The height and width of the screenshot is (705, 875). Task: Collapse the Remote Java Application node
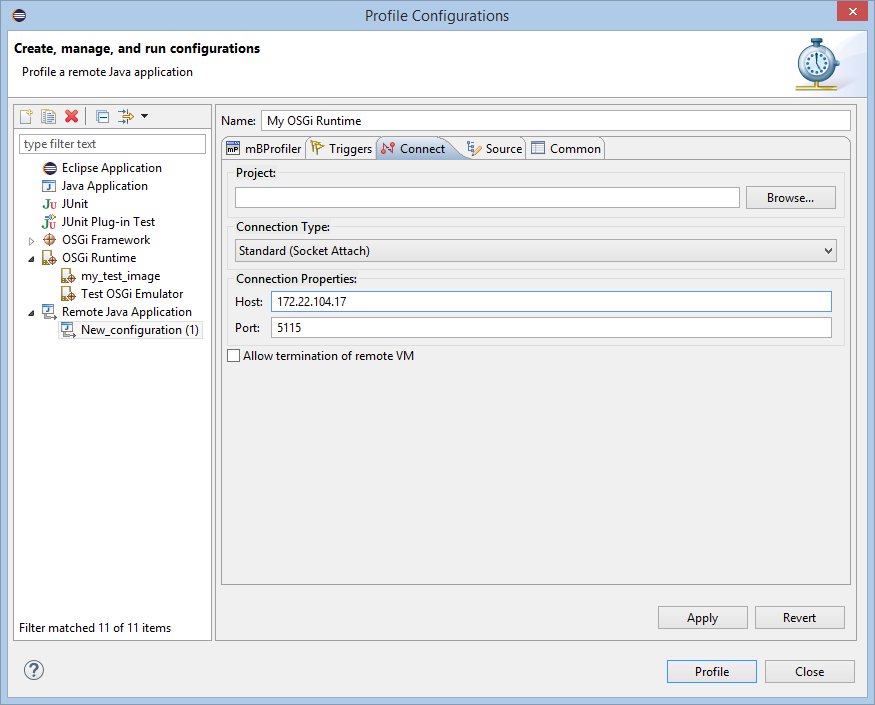click(x=31, y=312)
